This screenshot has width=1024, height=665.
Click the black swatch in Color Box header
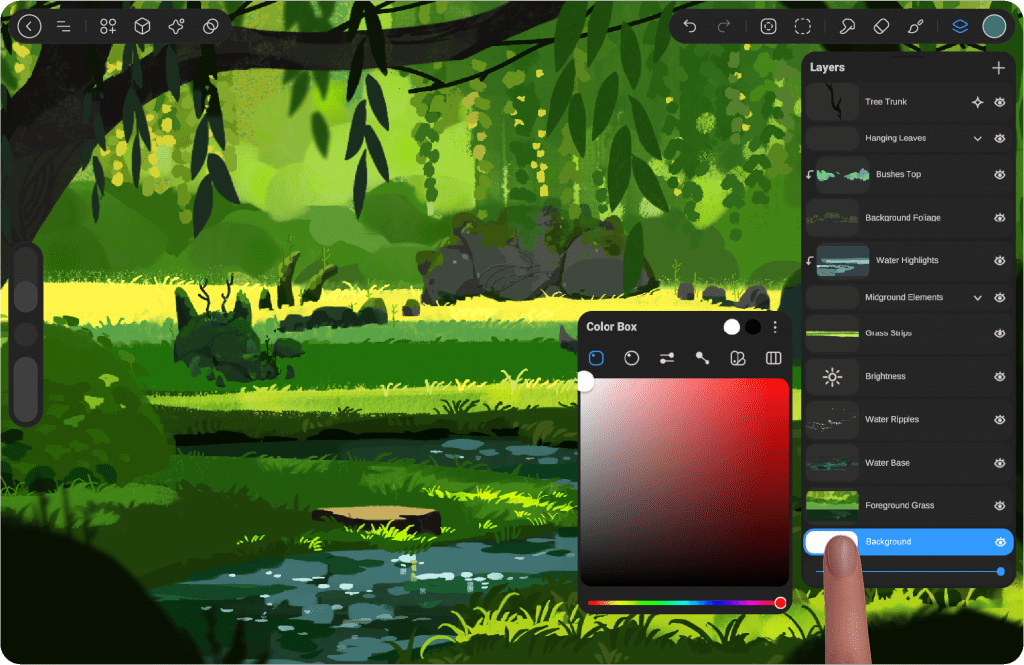pos(753,327)
